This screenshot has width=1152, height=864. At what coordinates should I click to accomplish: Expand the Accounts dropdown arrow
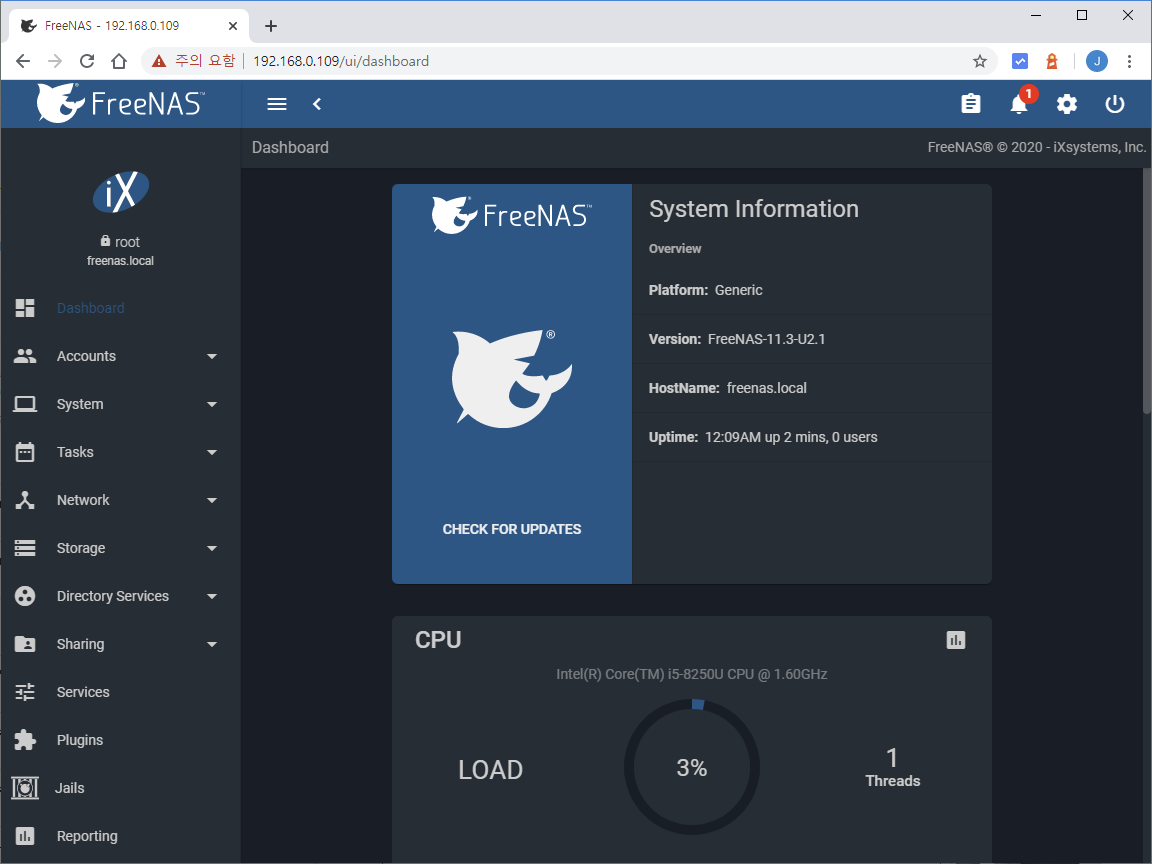[212, 356]
